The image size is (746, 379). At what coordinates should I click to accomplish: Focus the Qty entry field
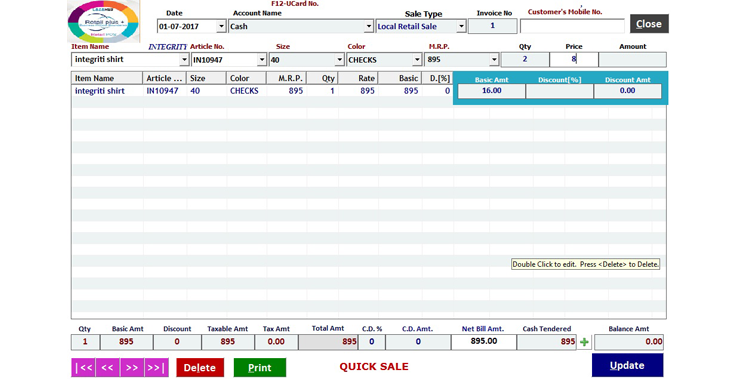coord(525,59)
